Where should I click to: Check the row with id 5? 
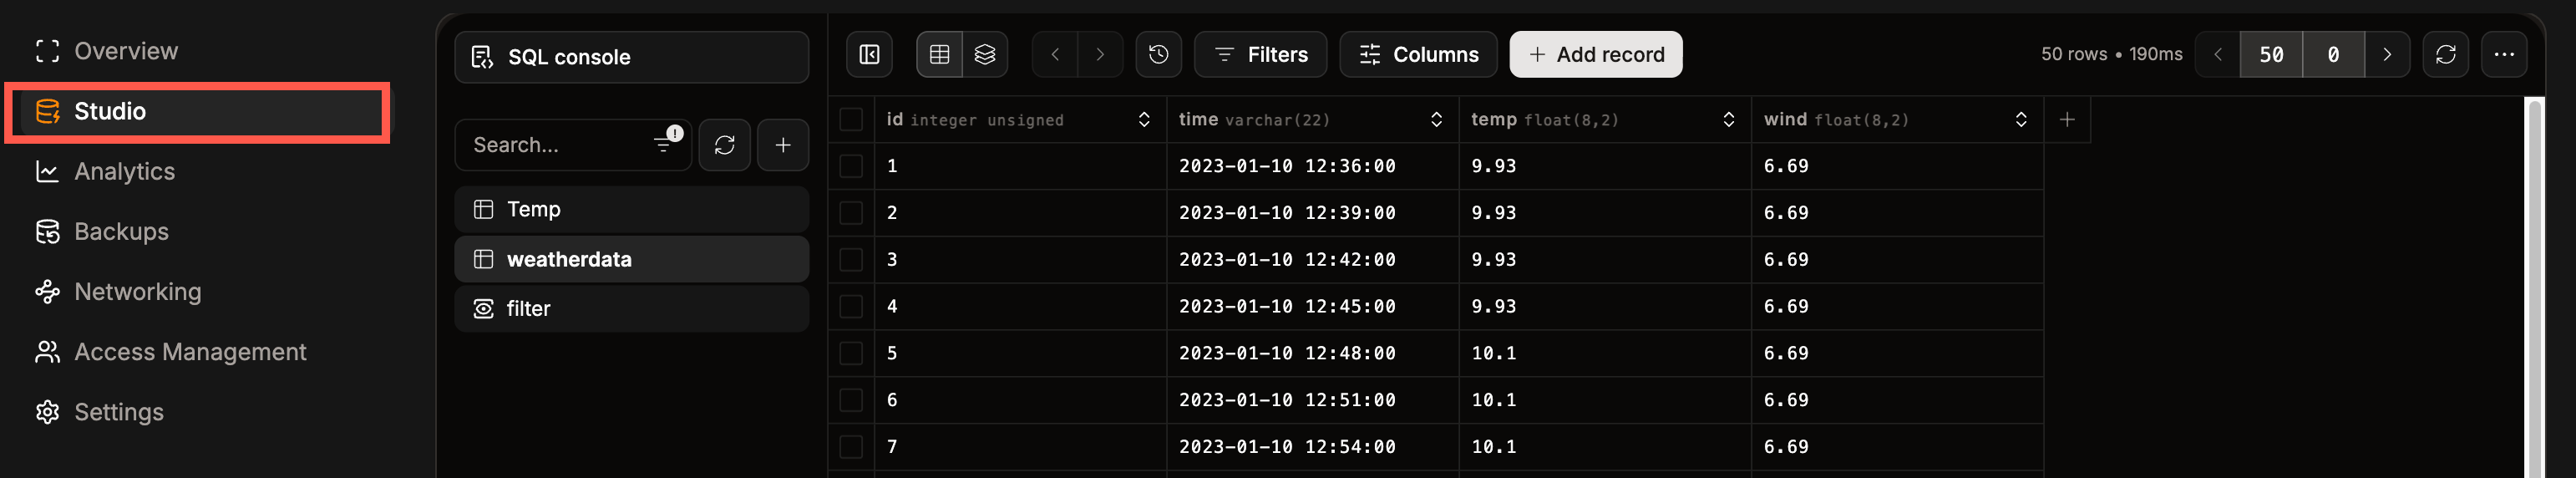(x=851, y=353)
